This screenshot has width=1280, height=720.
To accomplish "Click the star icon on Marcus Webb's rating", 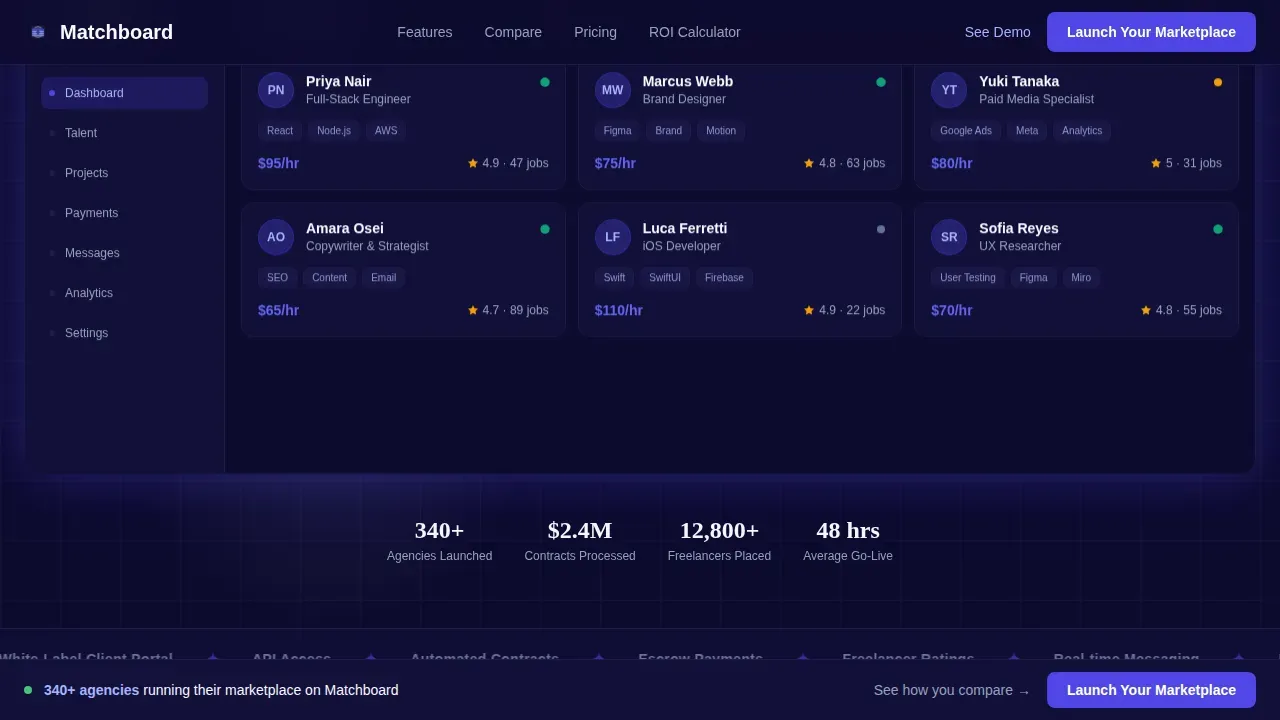I will pyautogui.click(x=809, y=163).
